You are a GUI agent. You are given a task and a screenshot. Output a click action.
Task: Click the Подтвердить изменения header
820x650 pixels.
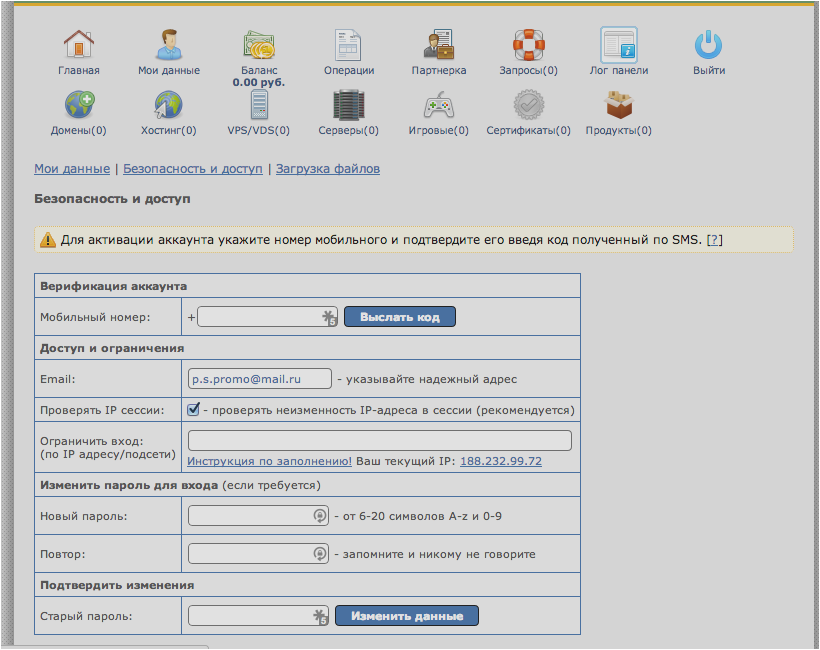[x=117, y=585]
